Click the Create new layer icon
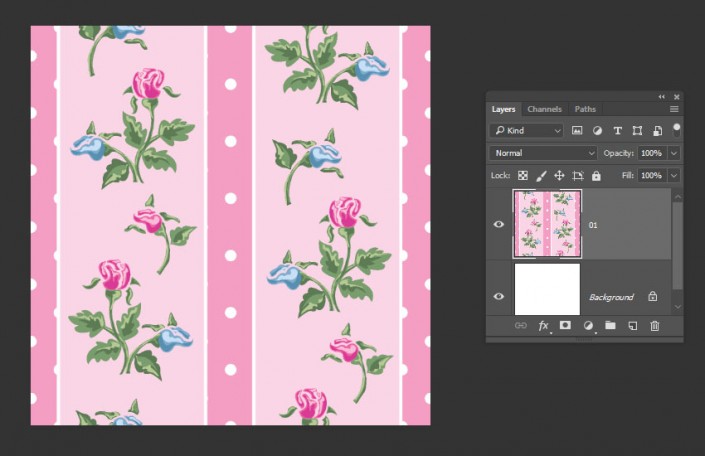This screenshot has height=456, width=705. coord(632,326)
